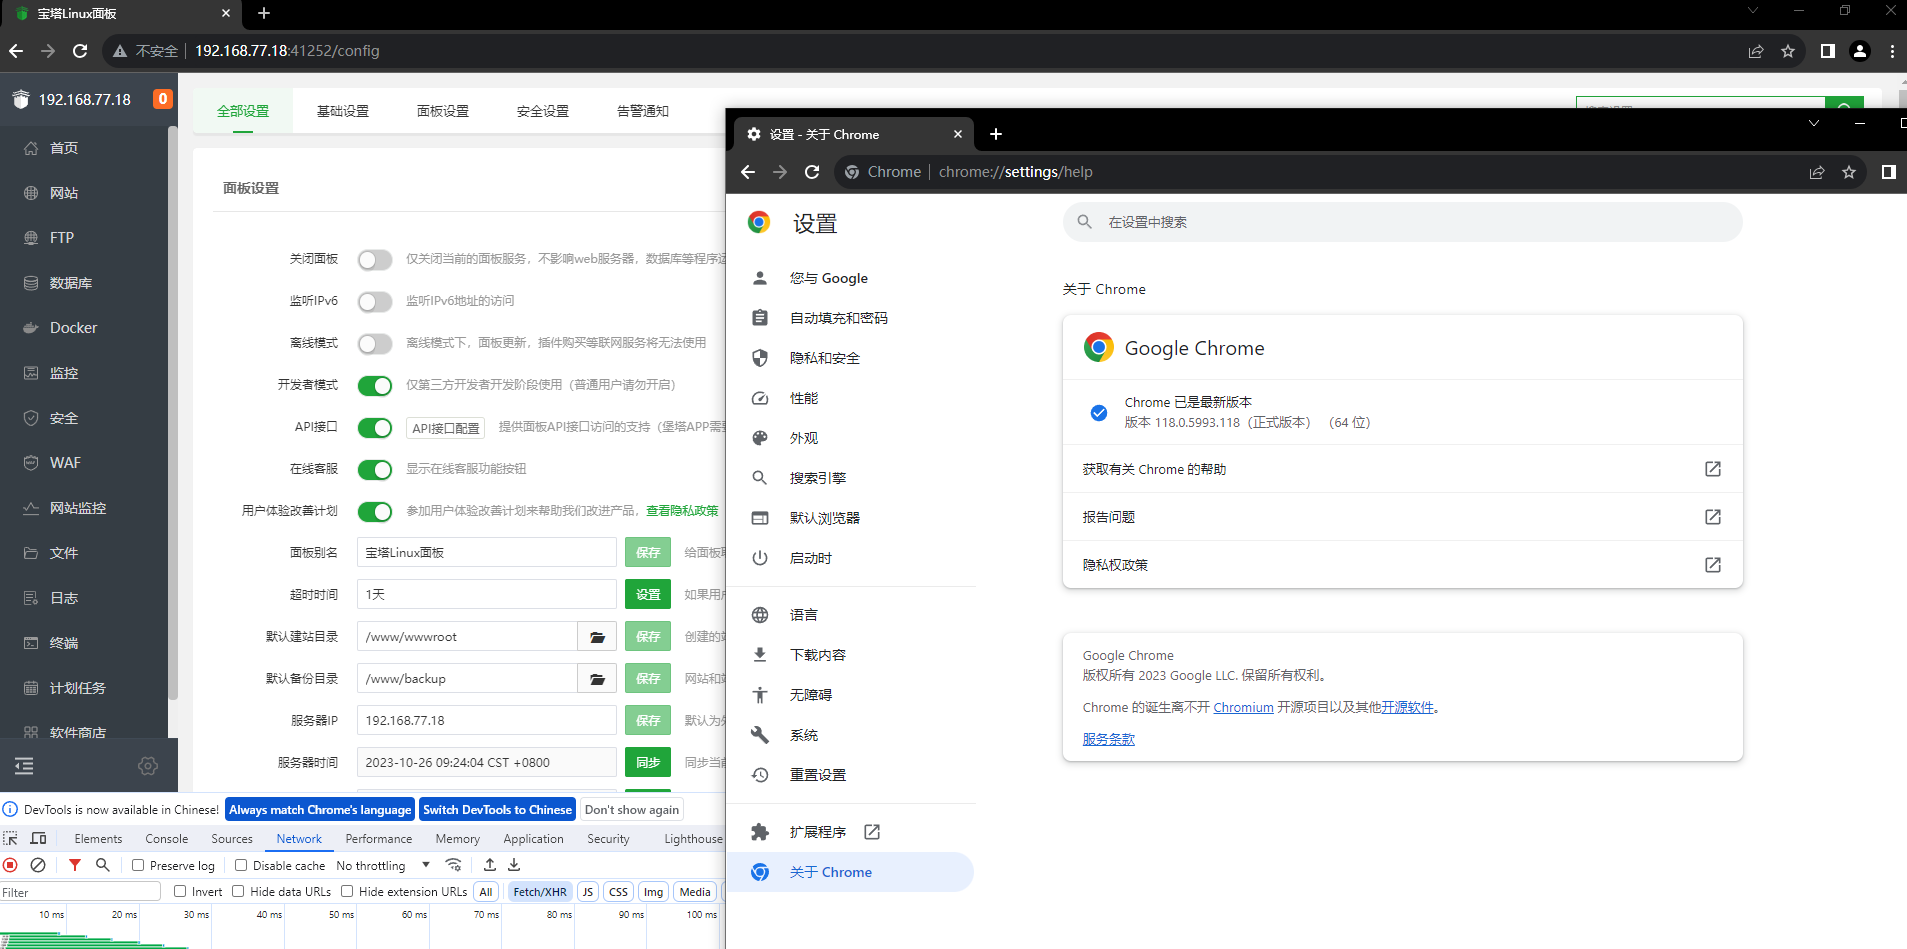Browse for the default backup directory folder

pos(597,678)
